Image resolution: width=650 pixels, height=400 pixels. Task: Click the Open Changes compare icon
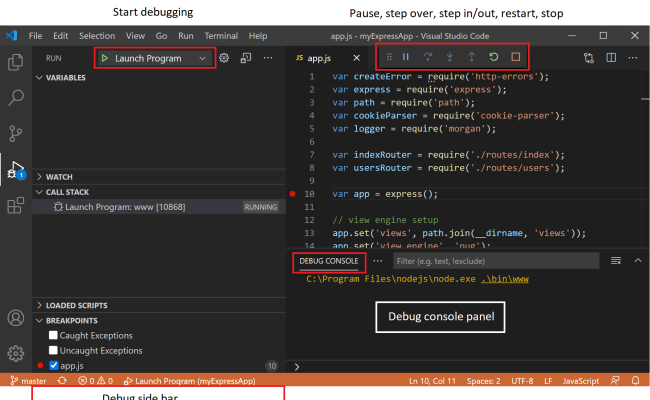(589, 58)
